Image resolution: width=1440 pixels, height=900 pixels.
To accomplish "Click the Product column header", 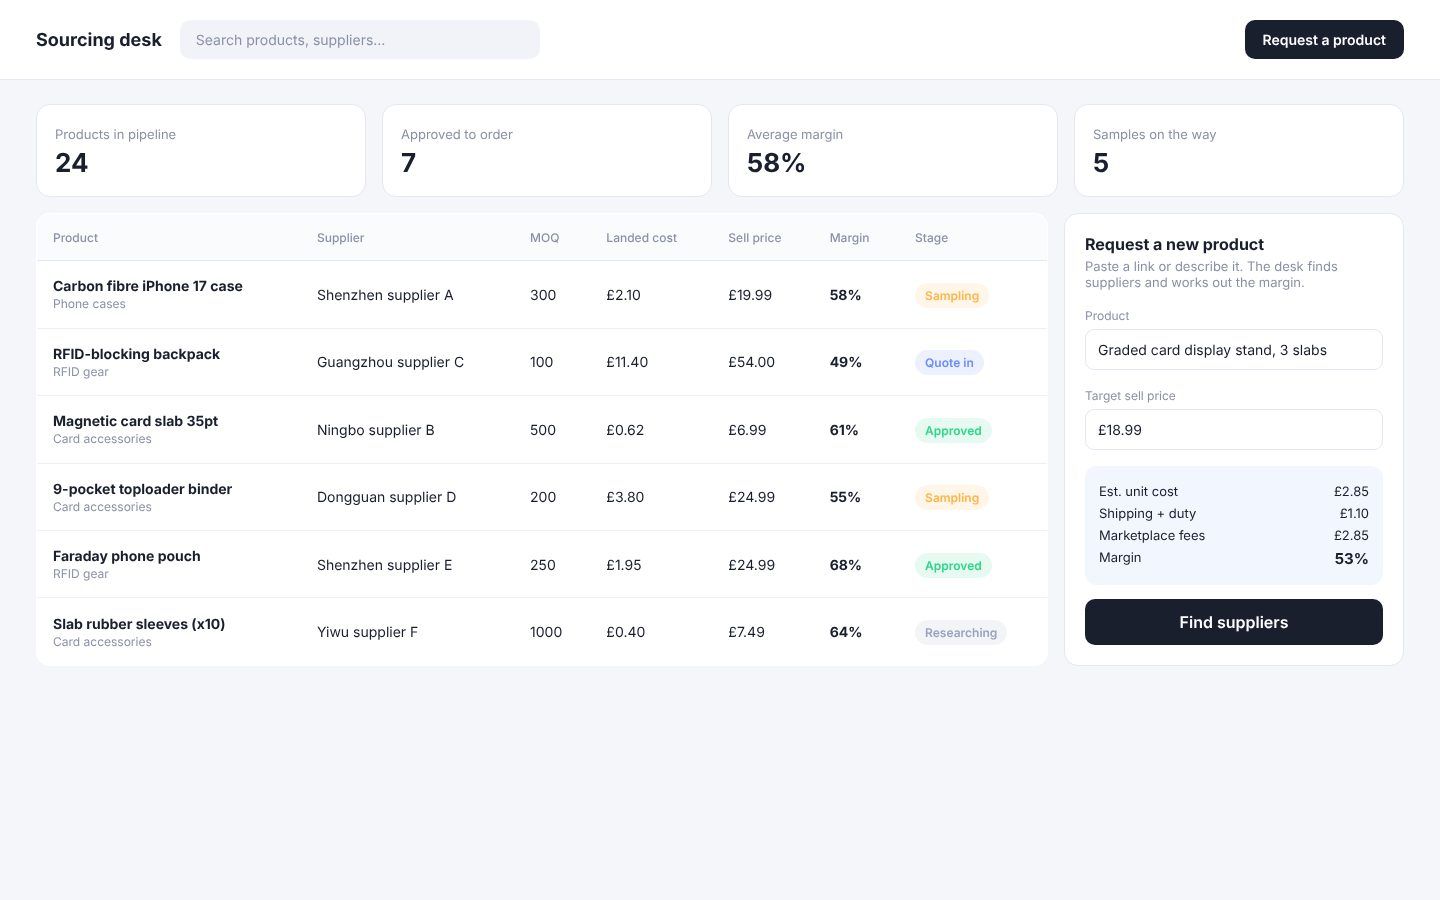I will [x=75, y=238].
